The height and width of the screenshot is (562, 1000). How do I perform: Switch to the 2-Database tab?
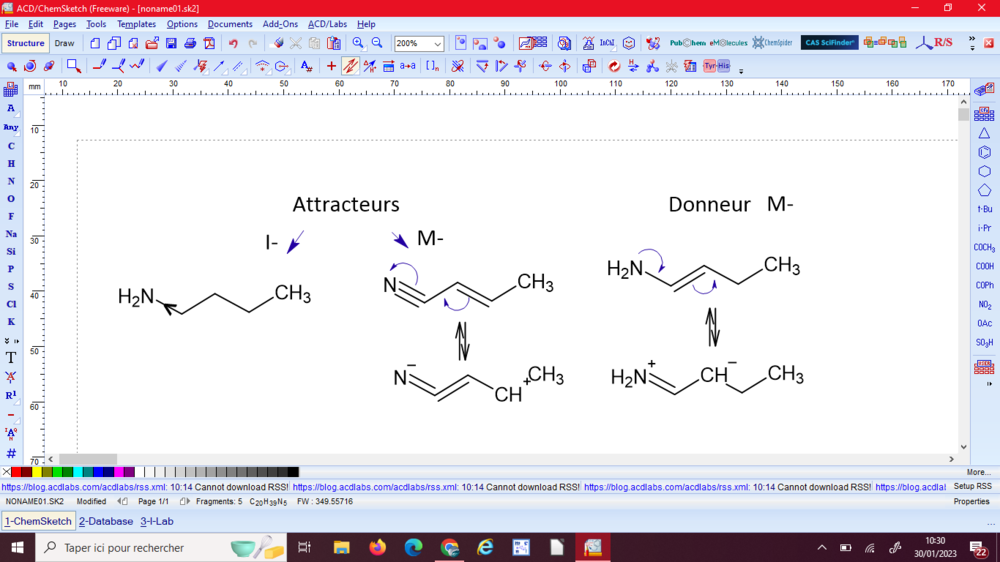[x=106, y=521]
